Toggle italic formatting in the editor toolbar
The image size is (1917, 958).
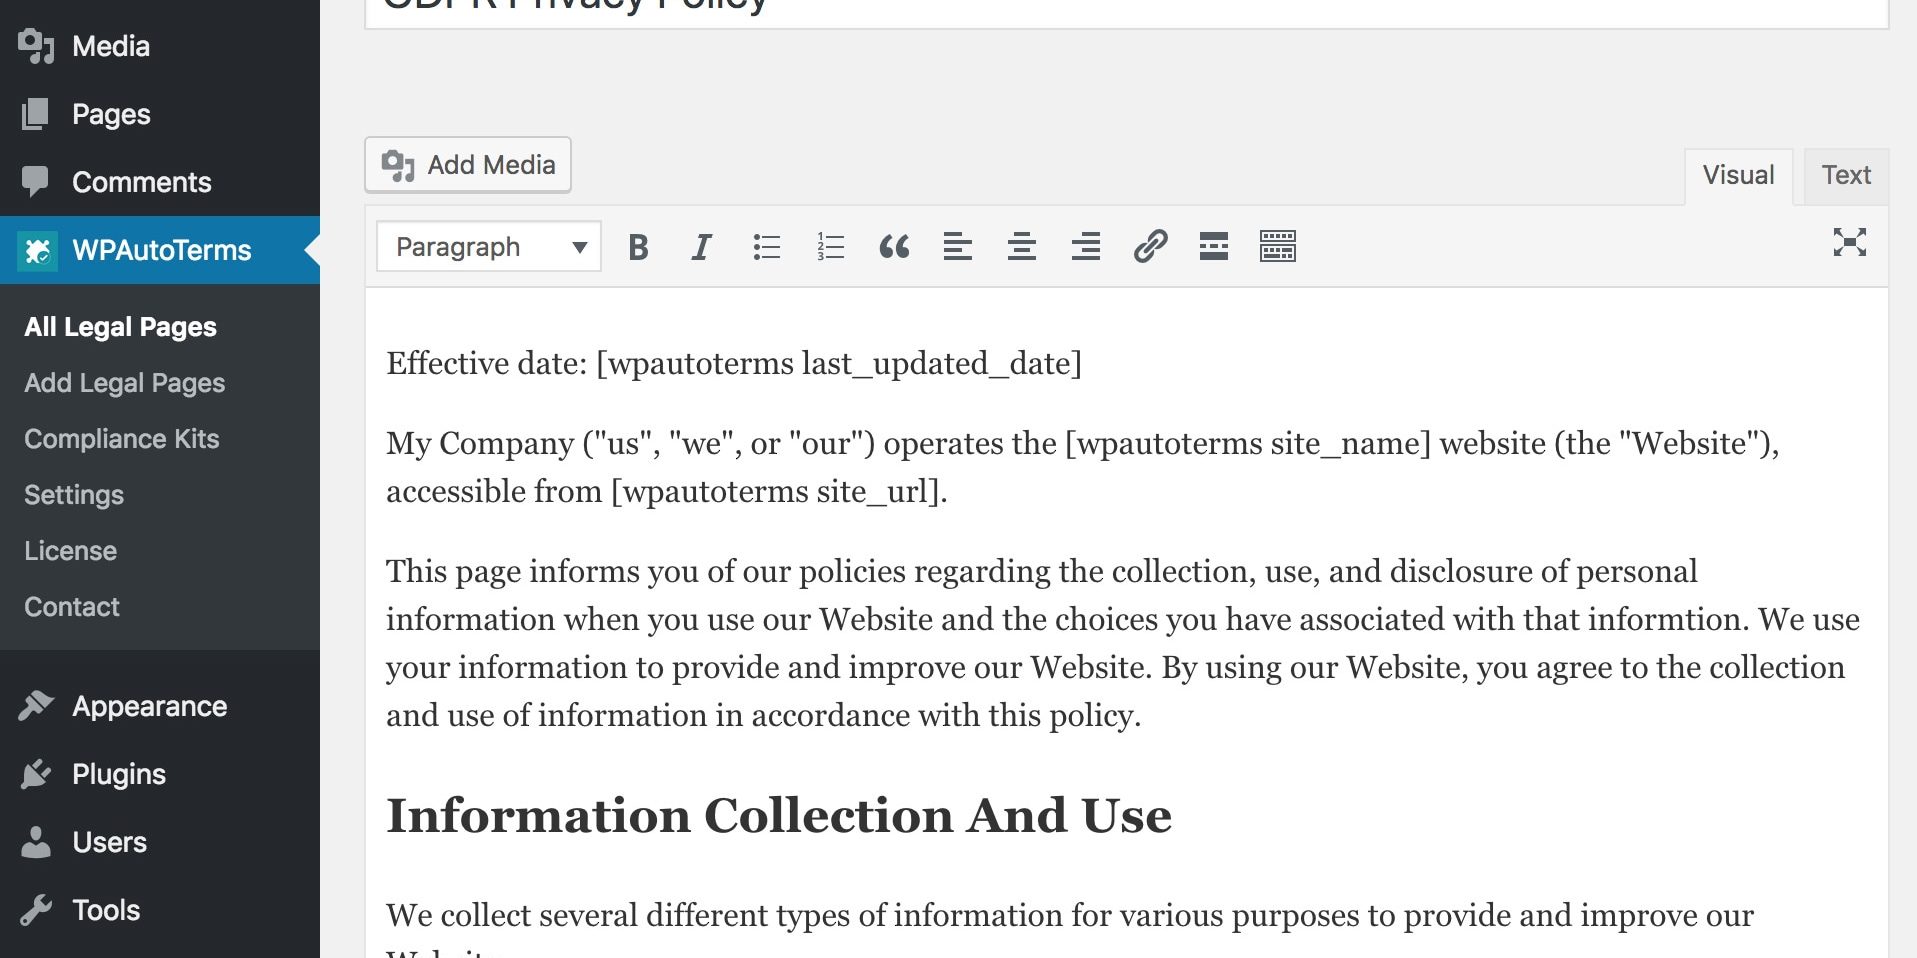702,247
